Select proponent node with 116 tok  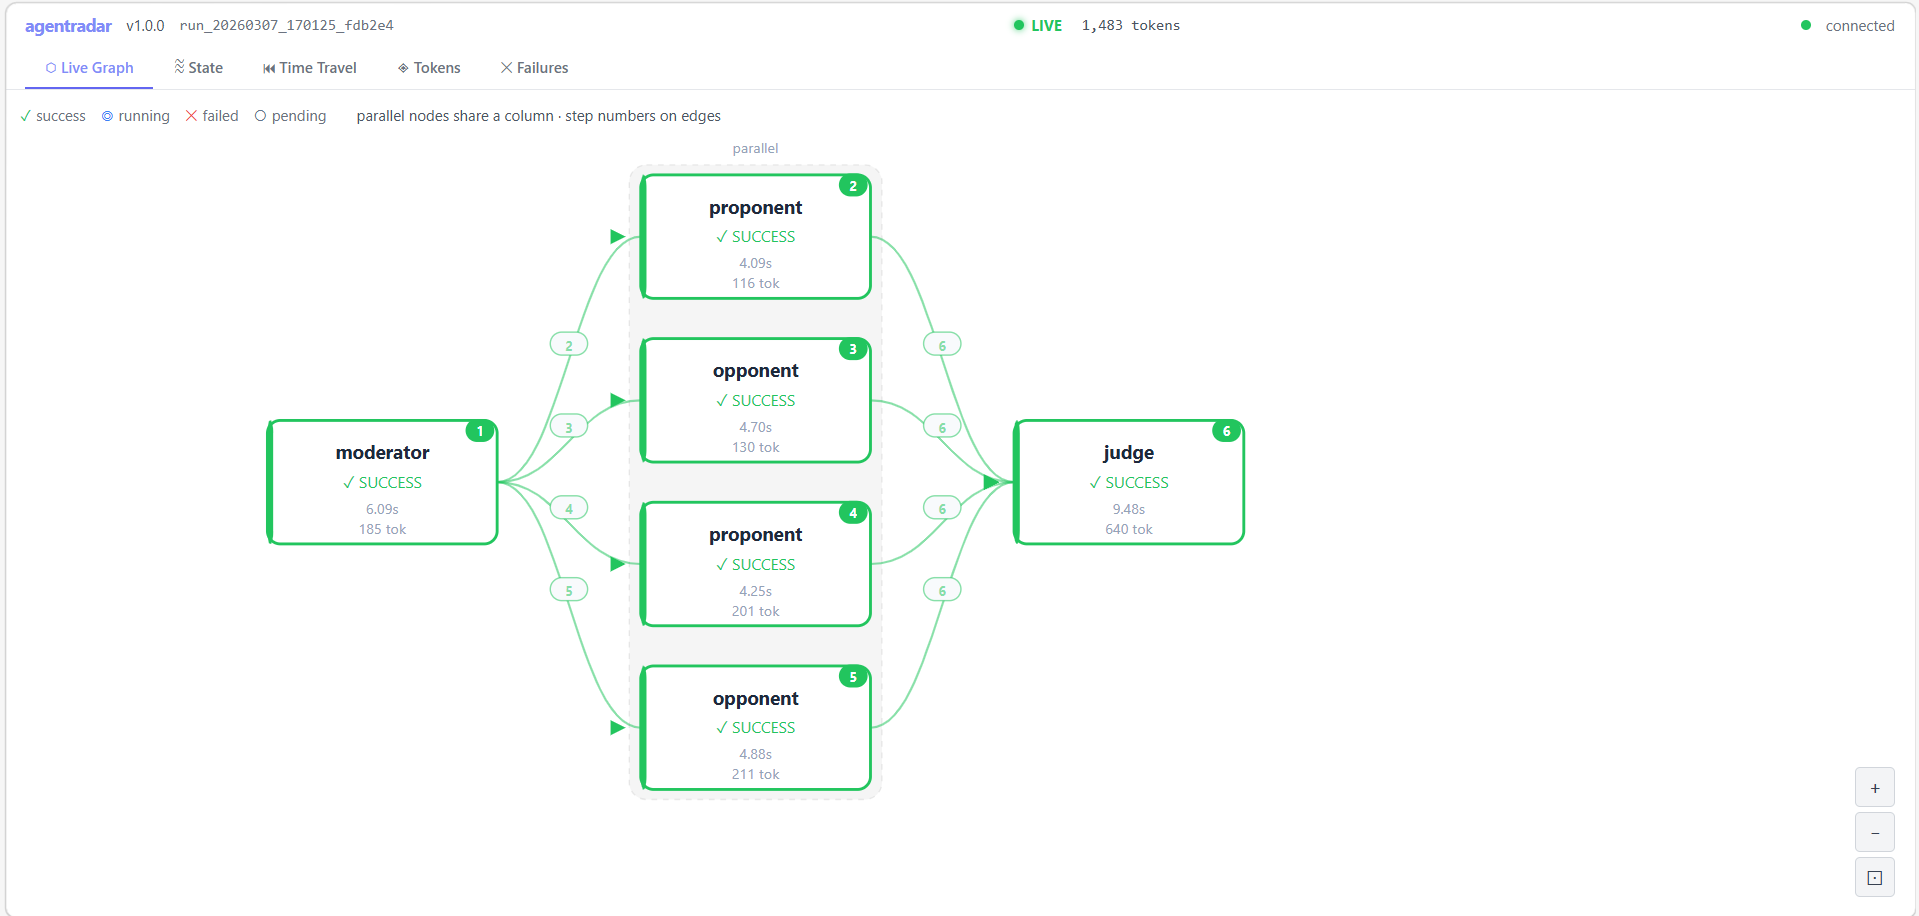(x=755, y=237)
